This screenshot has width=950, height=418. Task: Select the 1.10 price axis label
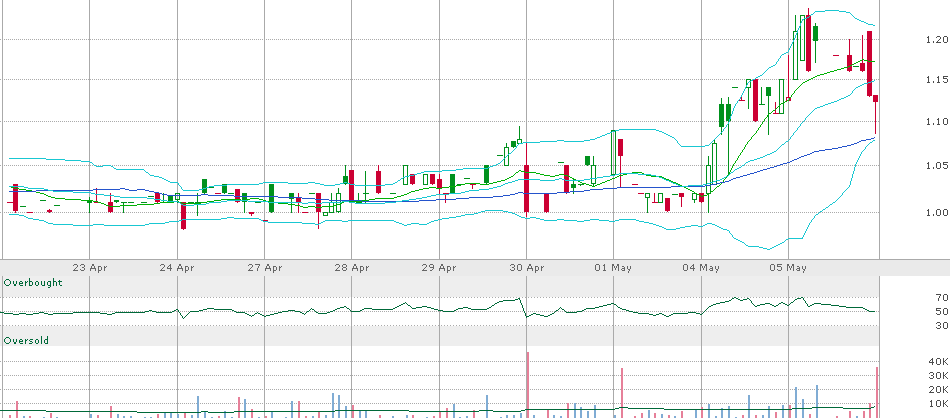pyautogui.click(x=937, y=121)
